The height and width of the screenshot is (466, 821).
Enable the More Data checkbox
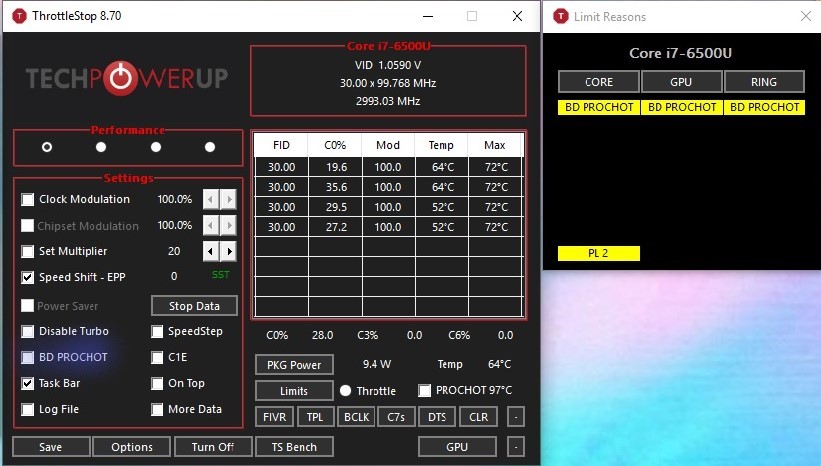click(157, 409)
